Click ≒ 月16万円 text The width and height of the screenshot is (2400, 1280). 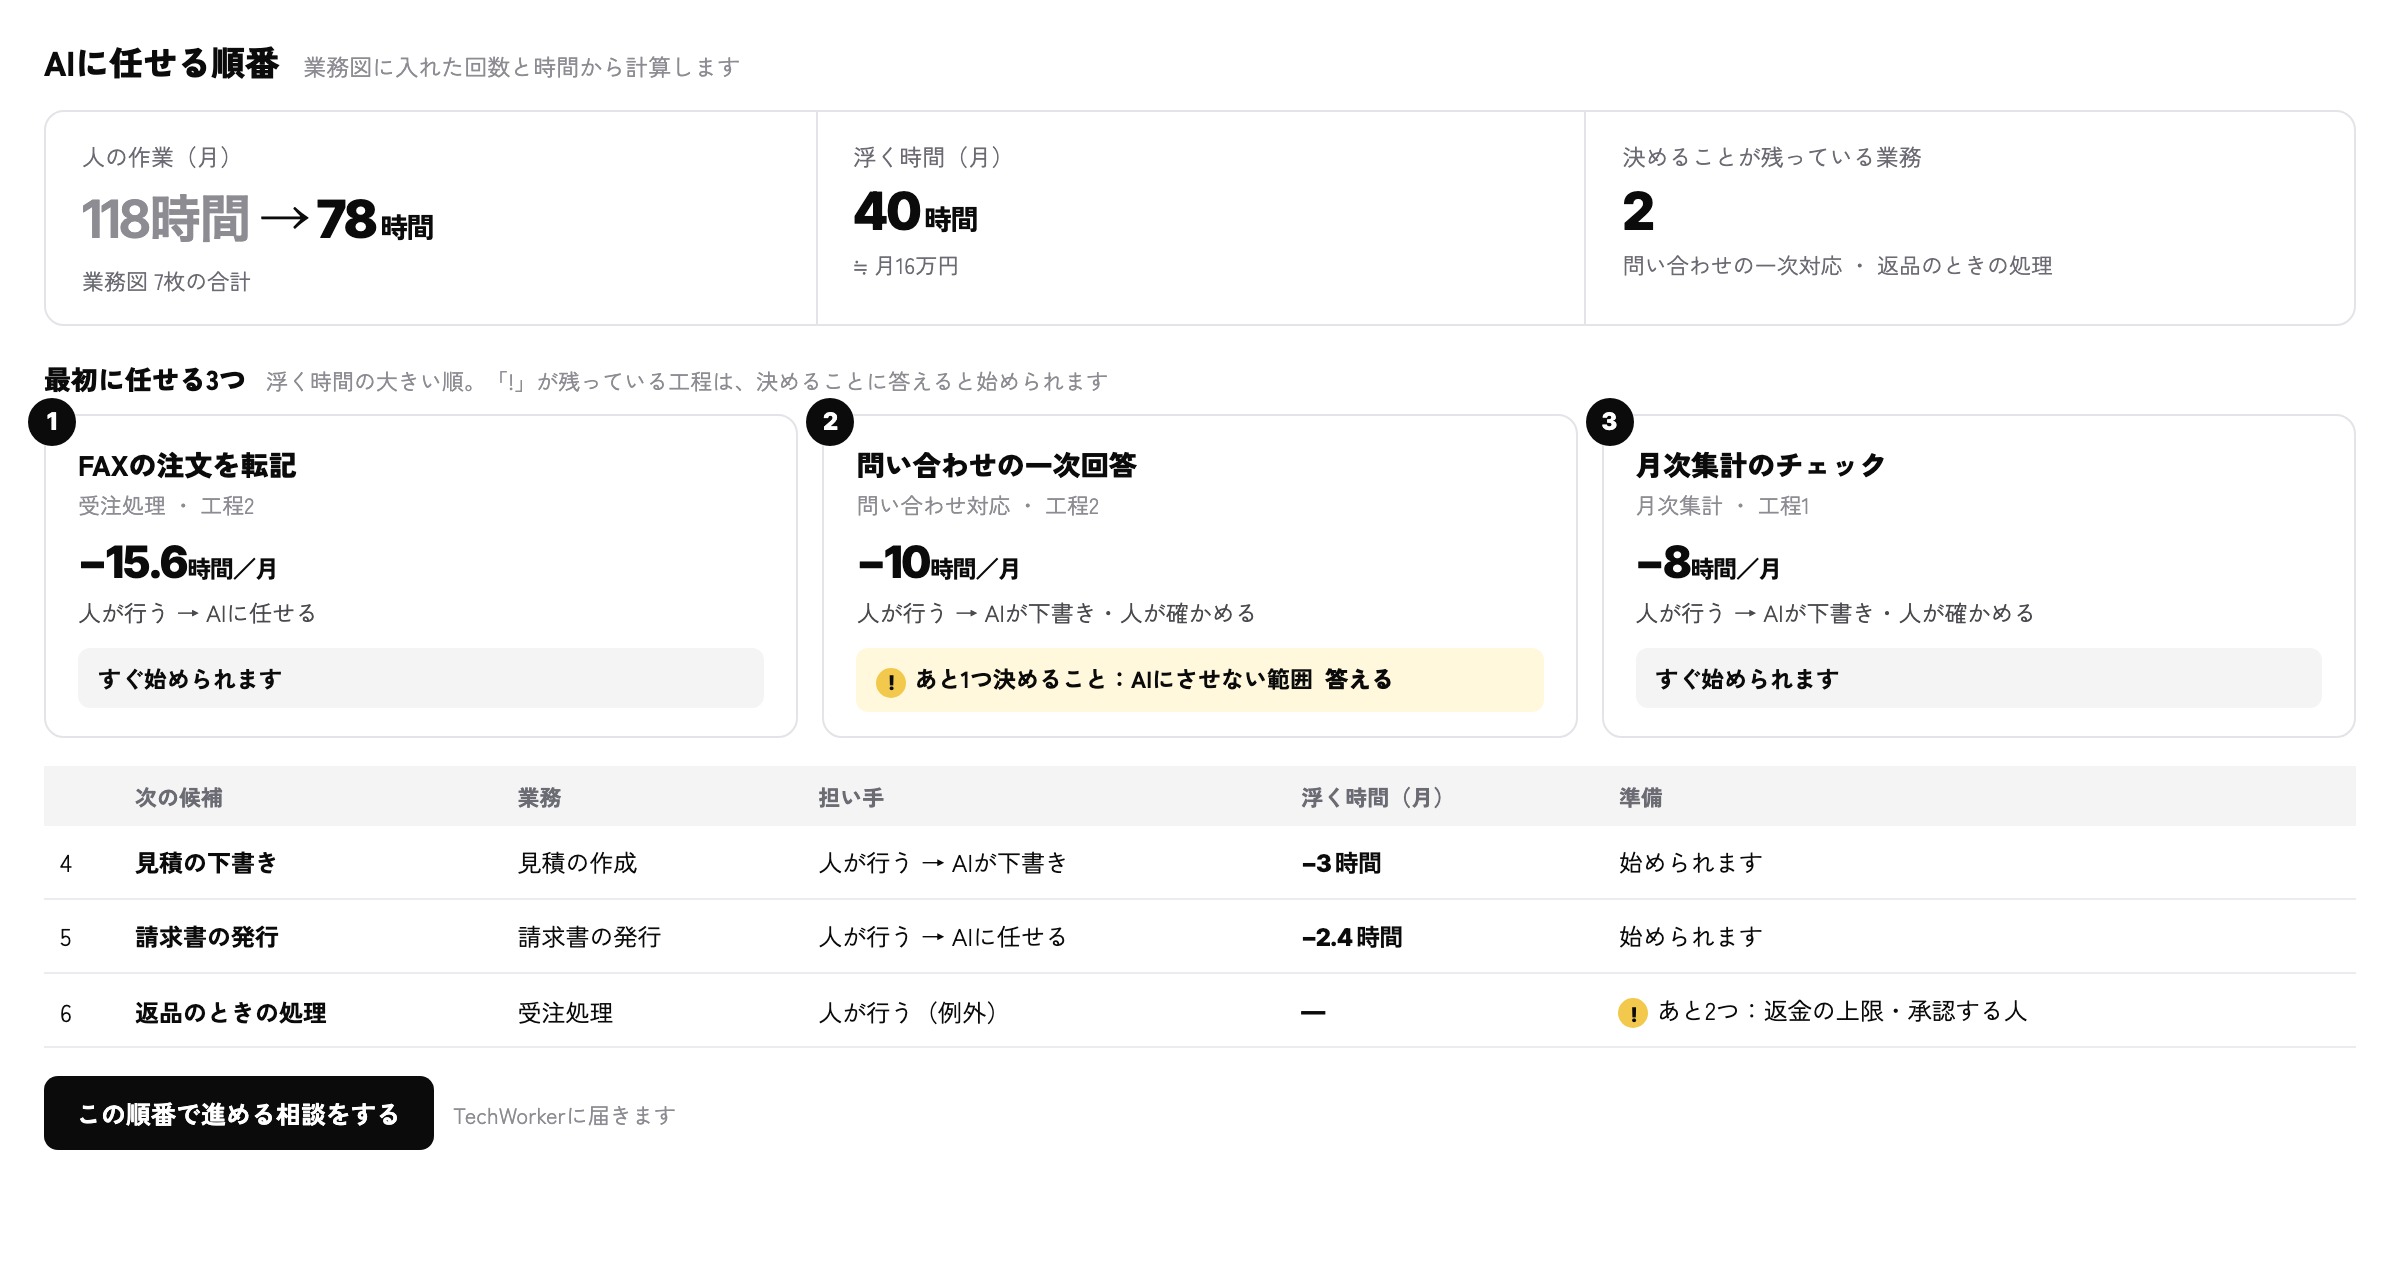(x=906, y=266)
